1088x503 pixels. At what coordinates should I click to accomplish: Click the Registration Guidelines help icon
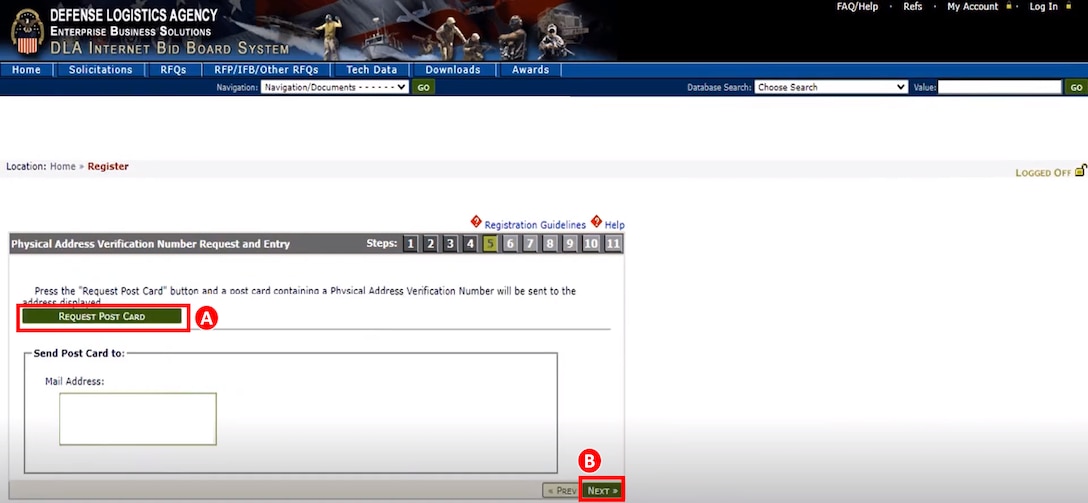click(476, 222)
